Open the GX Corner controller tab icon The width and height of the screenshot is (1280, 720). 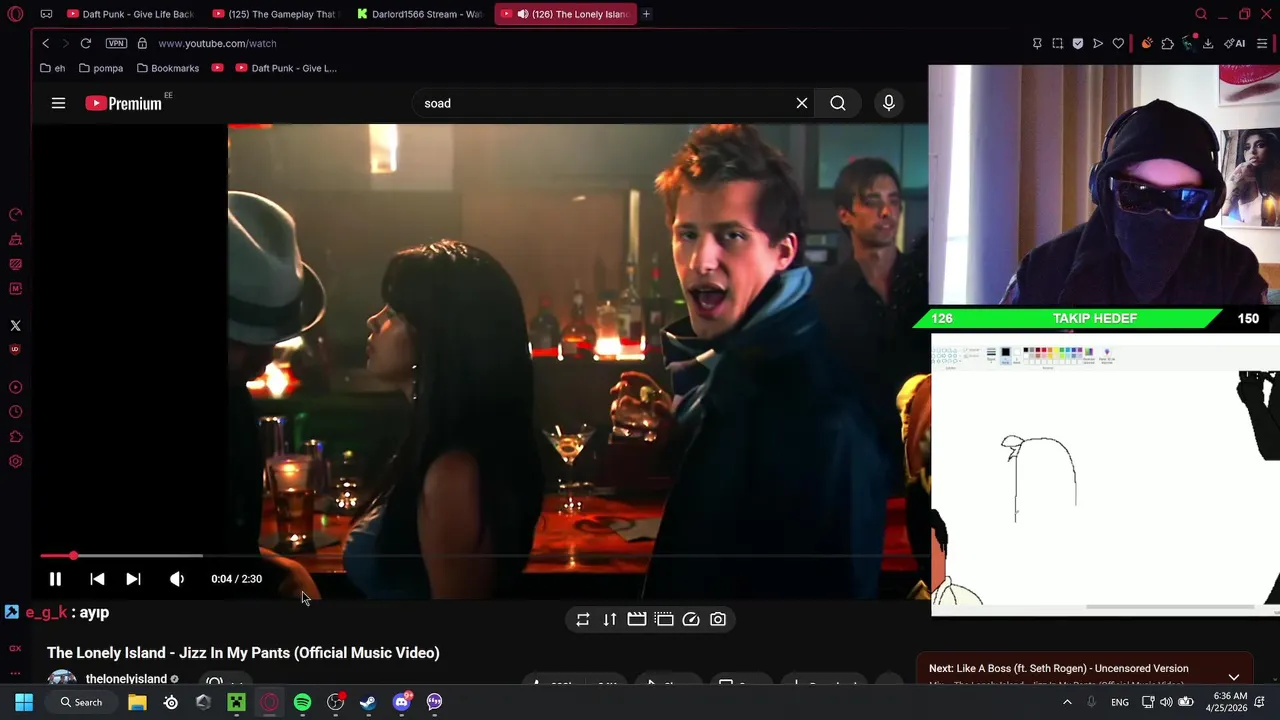pyautogui.click(x=46, y=14)
